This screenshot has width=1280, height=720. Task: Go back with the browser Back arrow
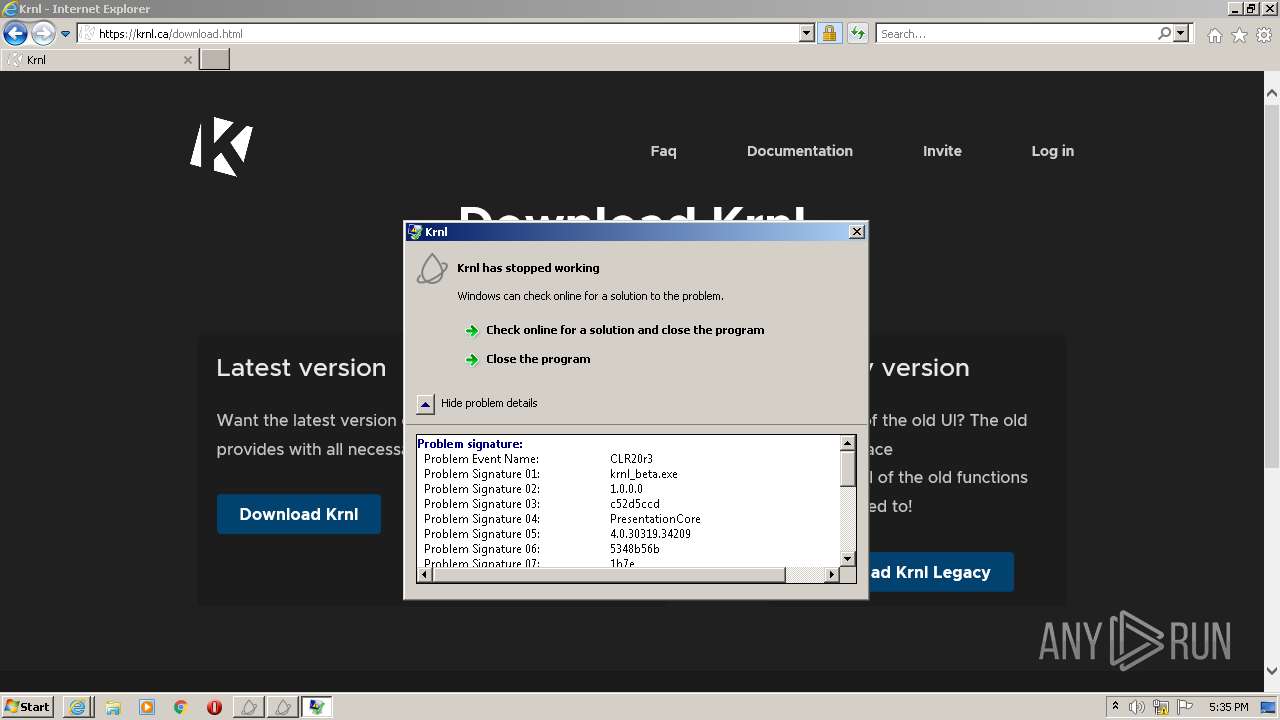pos(15,34)
